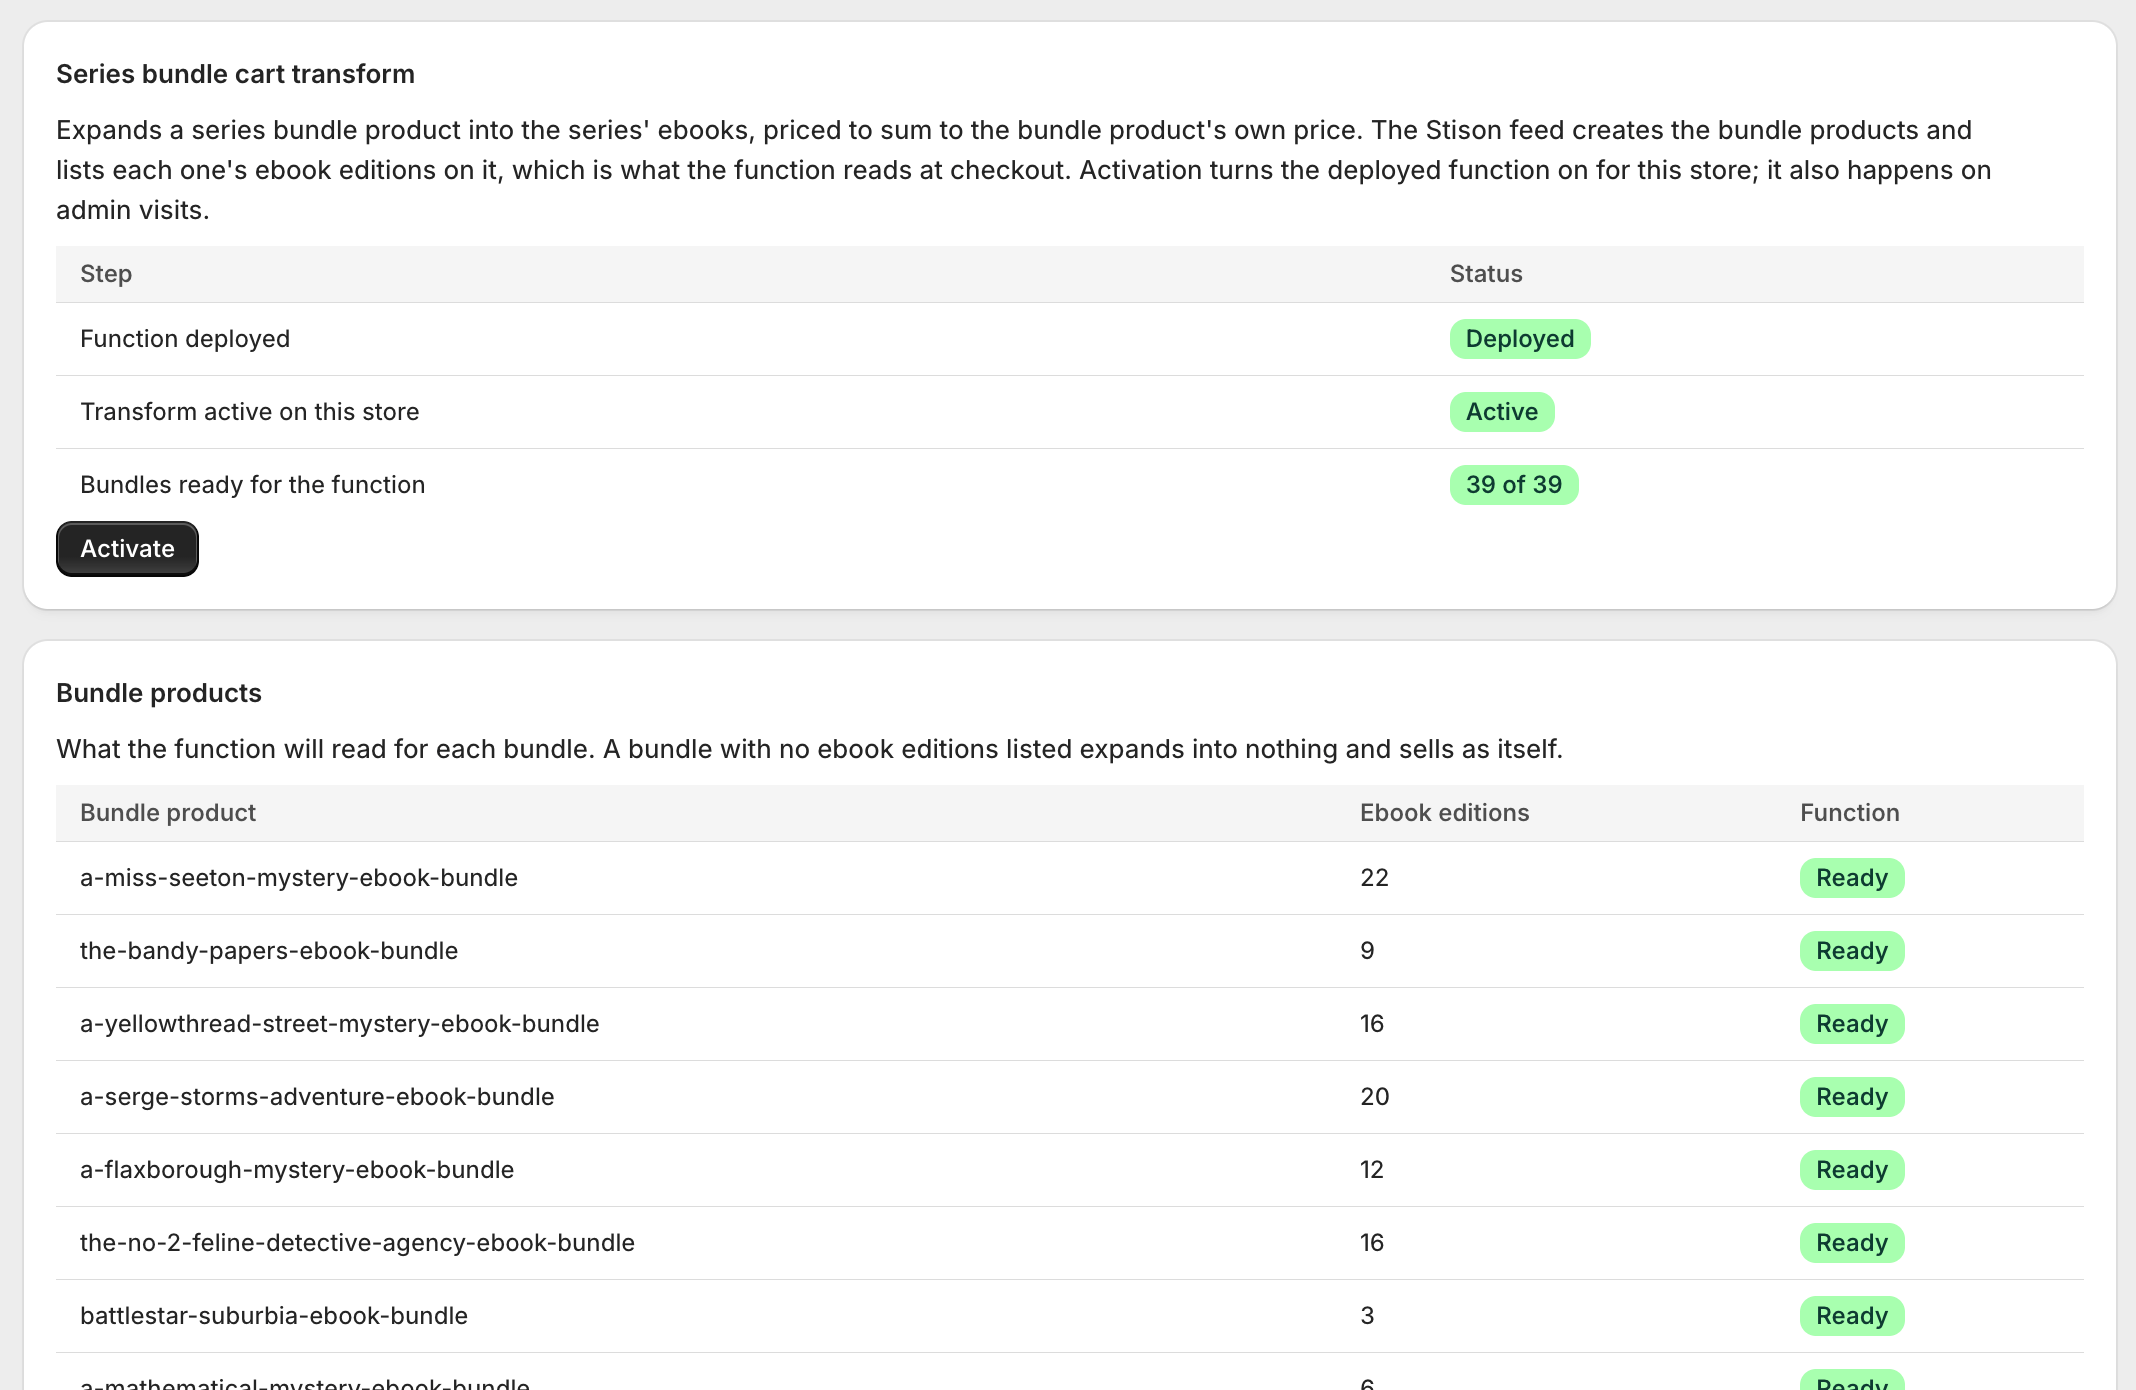Click edition count 3 for battlestar-suburbia bundle
The height and width of the screenshot is (1390, 2136).
[x=1367, y=1316]
